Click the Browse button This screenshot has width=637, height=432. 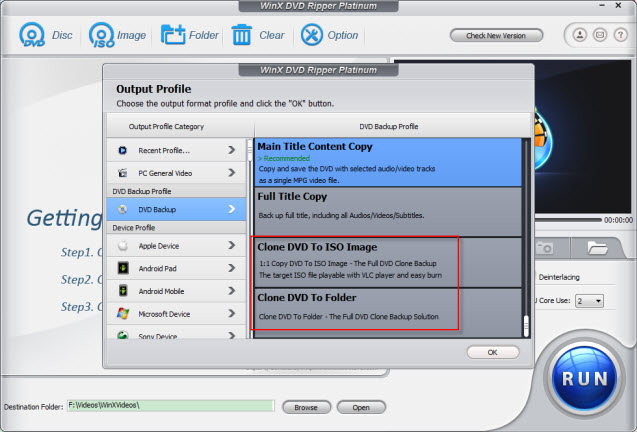click(306, 407)
